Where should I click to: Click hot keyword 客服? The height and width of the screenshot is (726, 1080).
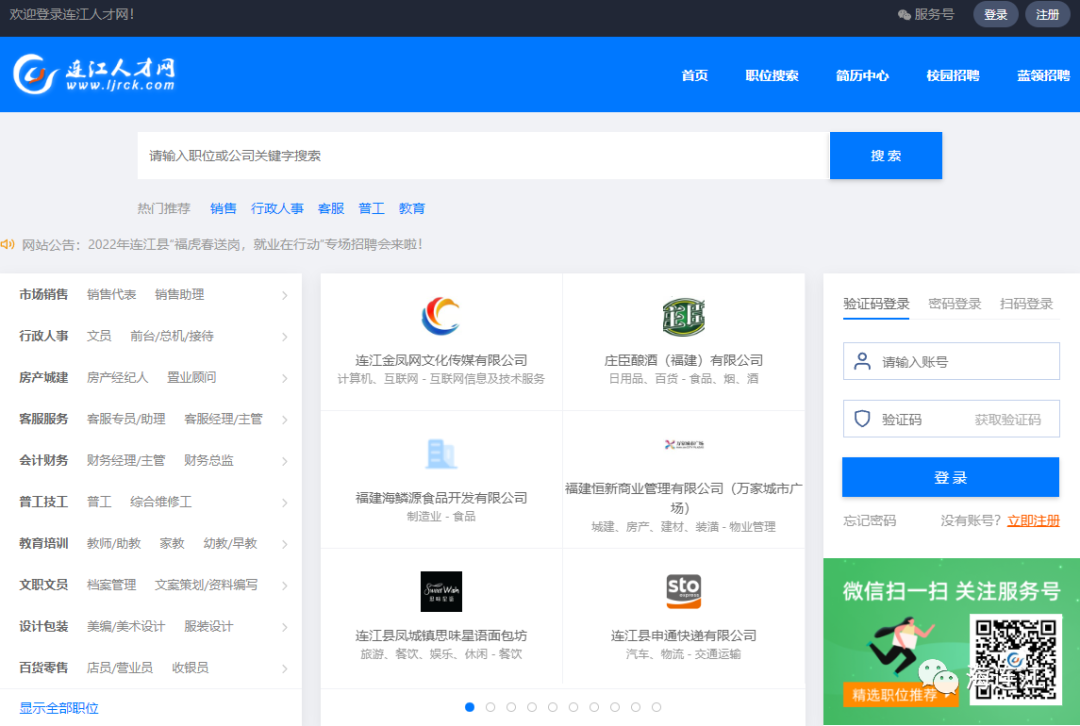[x=331, y=208]
